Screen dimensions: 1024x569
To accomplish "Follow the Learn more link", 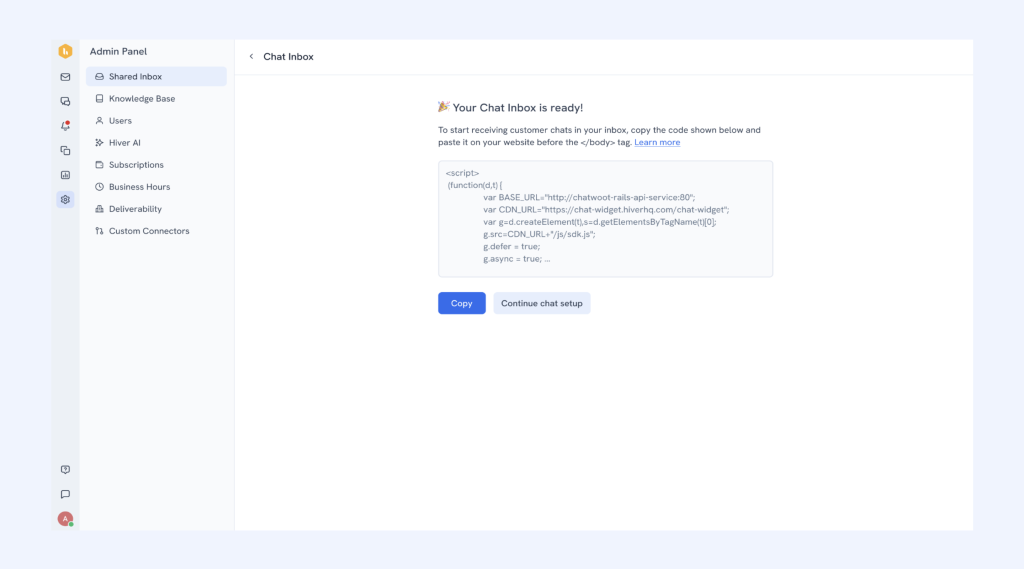I will (x=657, y=143).
